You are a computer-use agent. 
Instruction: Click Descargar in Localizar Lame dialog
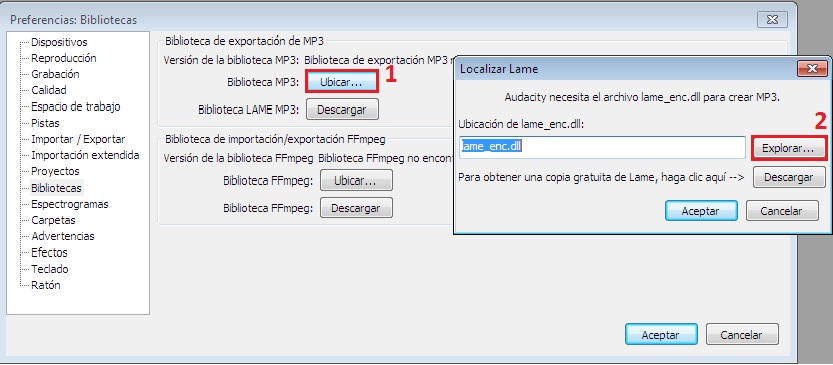[x=788, y=177]
